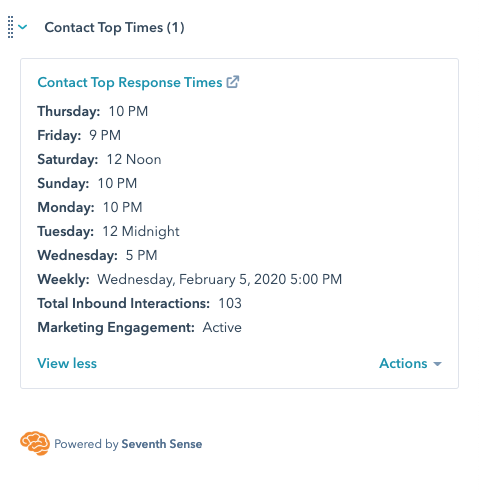Viewport: 479px width, 490px height.
Task: Click the Saturday 12 Noon row
Action: [99, 159]
